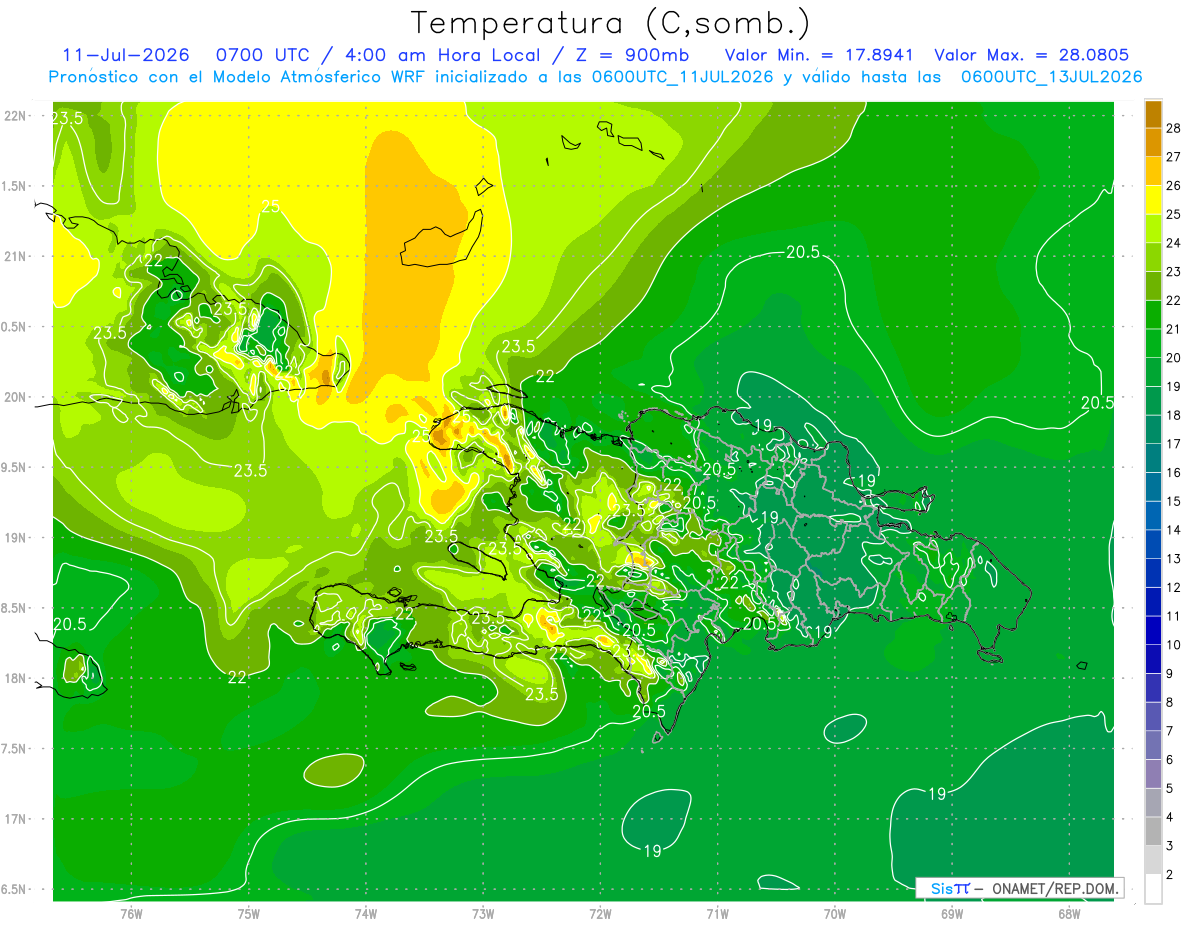The image size is (1200, 927).
Task: Click the '0600UTC_11JUL2026' initialization text
Action: point(682,77)
